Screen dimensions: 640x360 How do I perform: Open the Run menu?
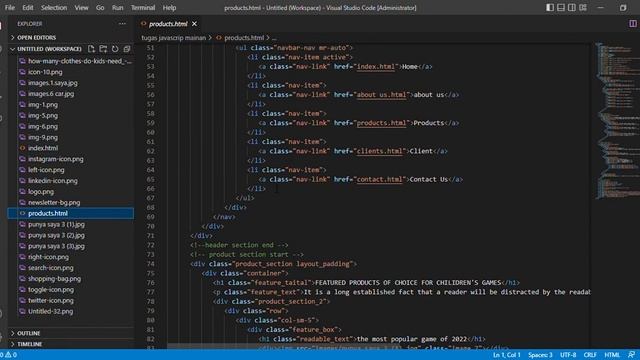pos(118,8)
